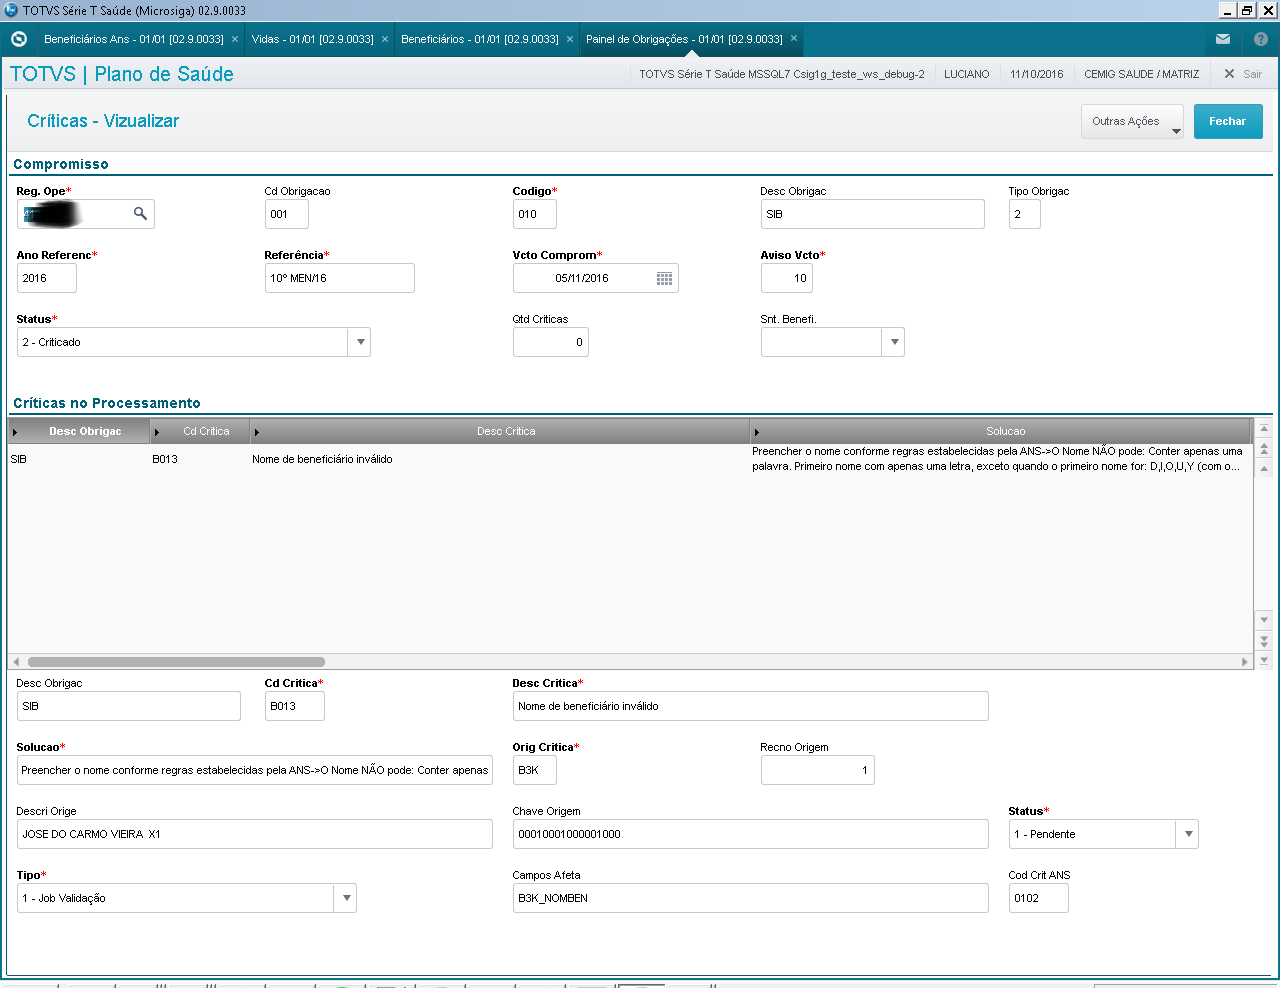Expand the Tipo 1 - Job Validação dropdown
This screenshot has width=1280, height=988.
tap(346, 898)
